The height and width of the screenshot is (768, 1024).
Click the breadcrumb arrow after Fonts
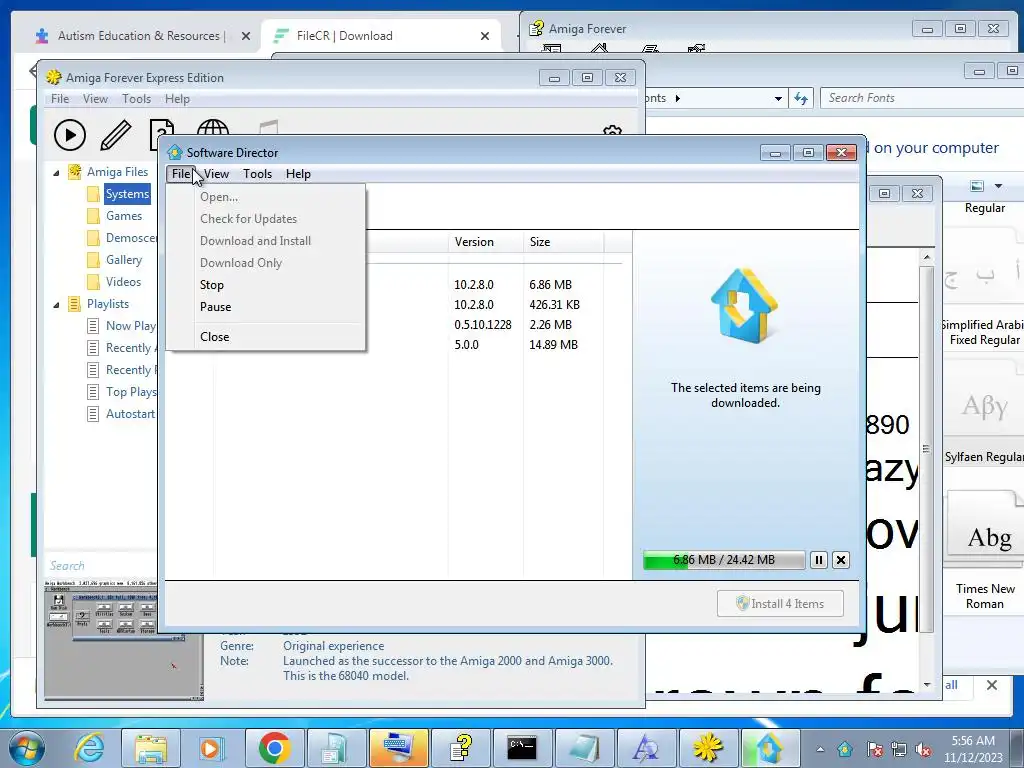click(677, 98)
